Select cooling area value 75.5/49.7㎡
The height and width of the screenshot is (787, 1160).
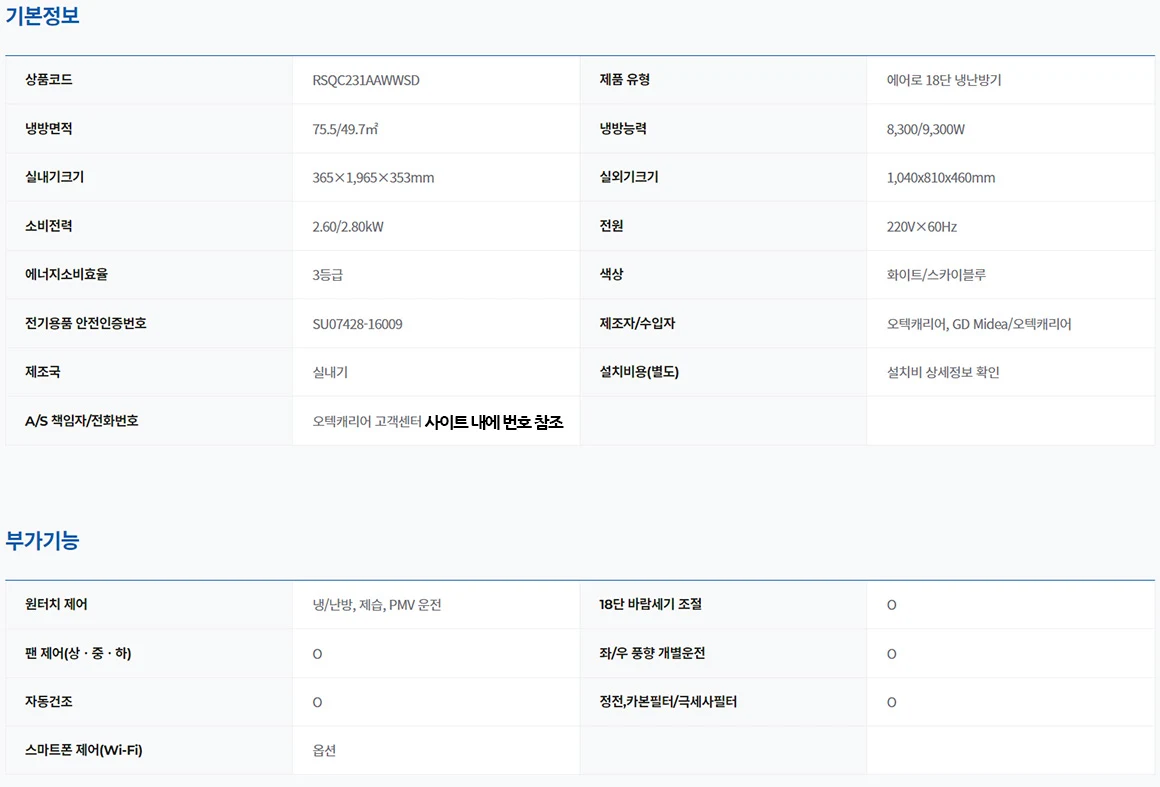click(x=345, y=129)
